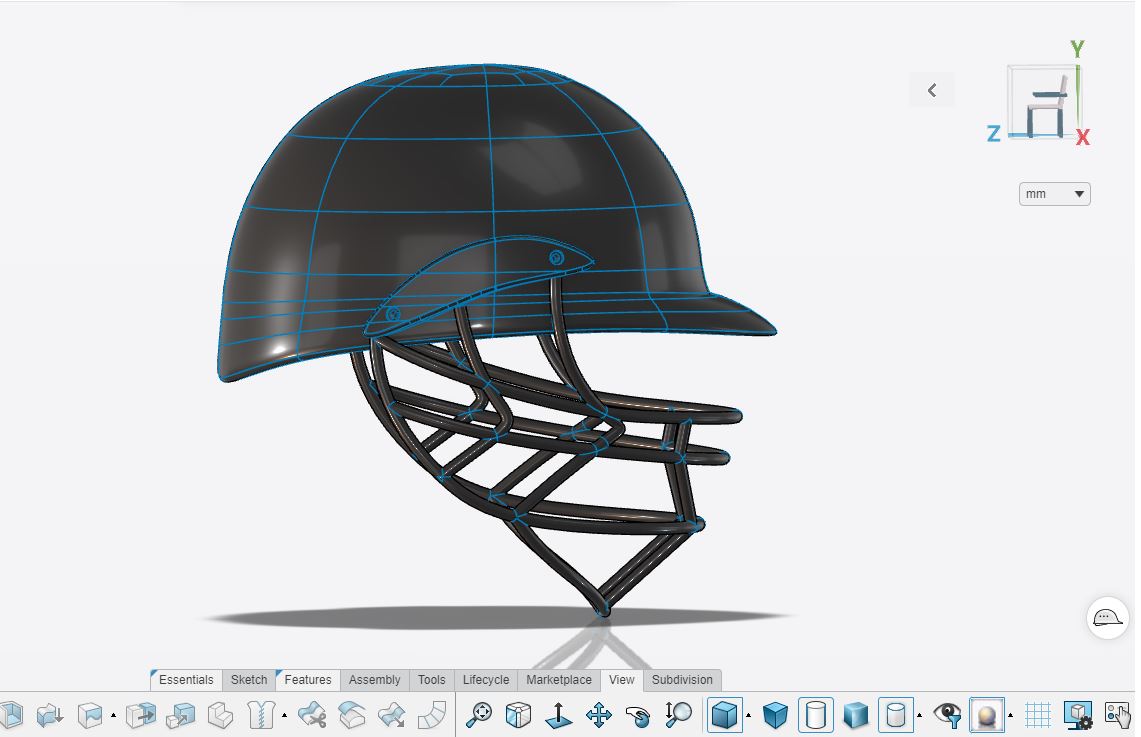The width and height of the screenshot is (1141, 737).
Task: Open the Sketch tab
Action: click(x=249, y=680)
